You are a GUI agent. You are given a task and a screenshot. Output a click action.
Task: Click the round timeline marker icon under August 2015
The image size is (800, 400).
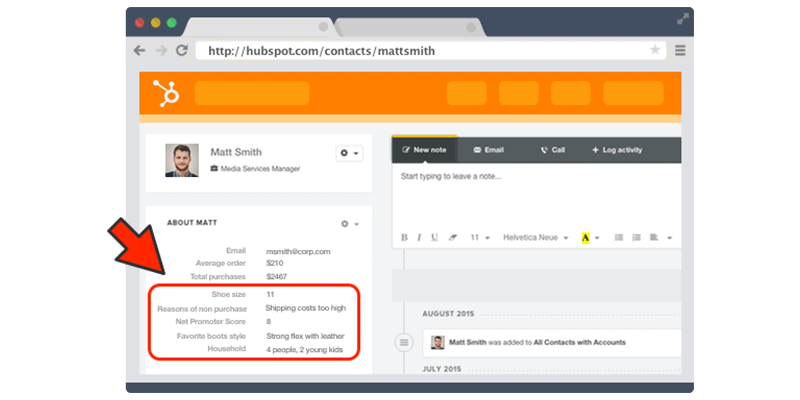click(x=404, y=343)
